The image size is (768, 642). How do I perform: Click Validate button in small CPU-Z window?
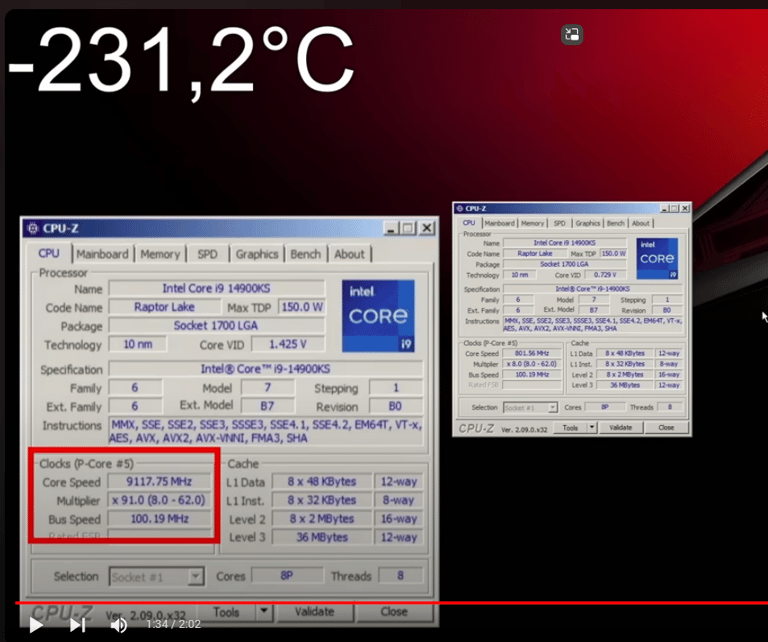click(x=621, y=428)
